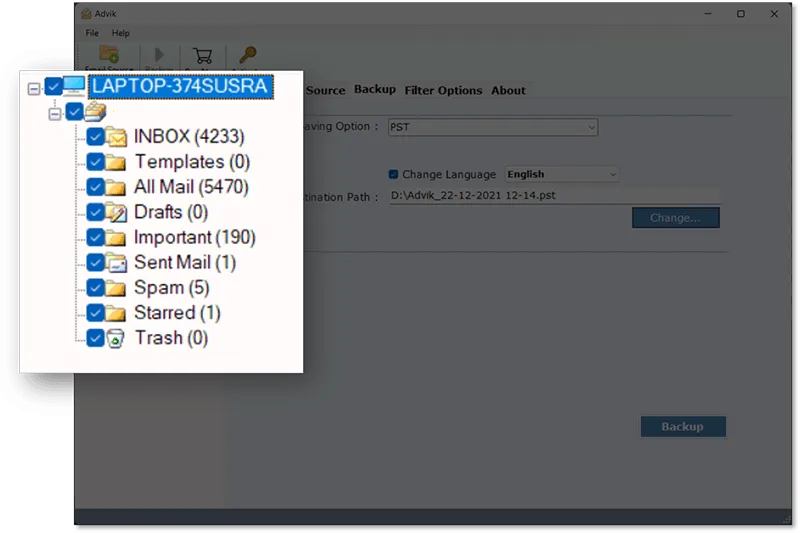Toggle the mail account node checkbox
Image resolution: width=800 pixels, height=533 pixels.
[74, 111]
